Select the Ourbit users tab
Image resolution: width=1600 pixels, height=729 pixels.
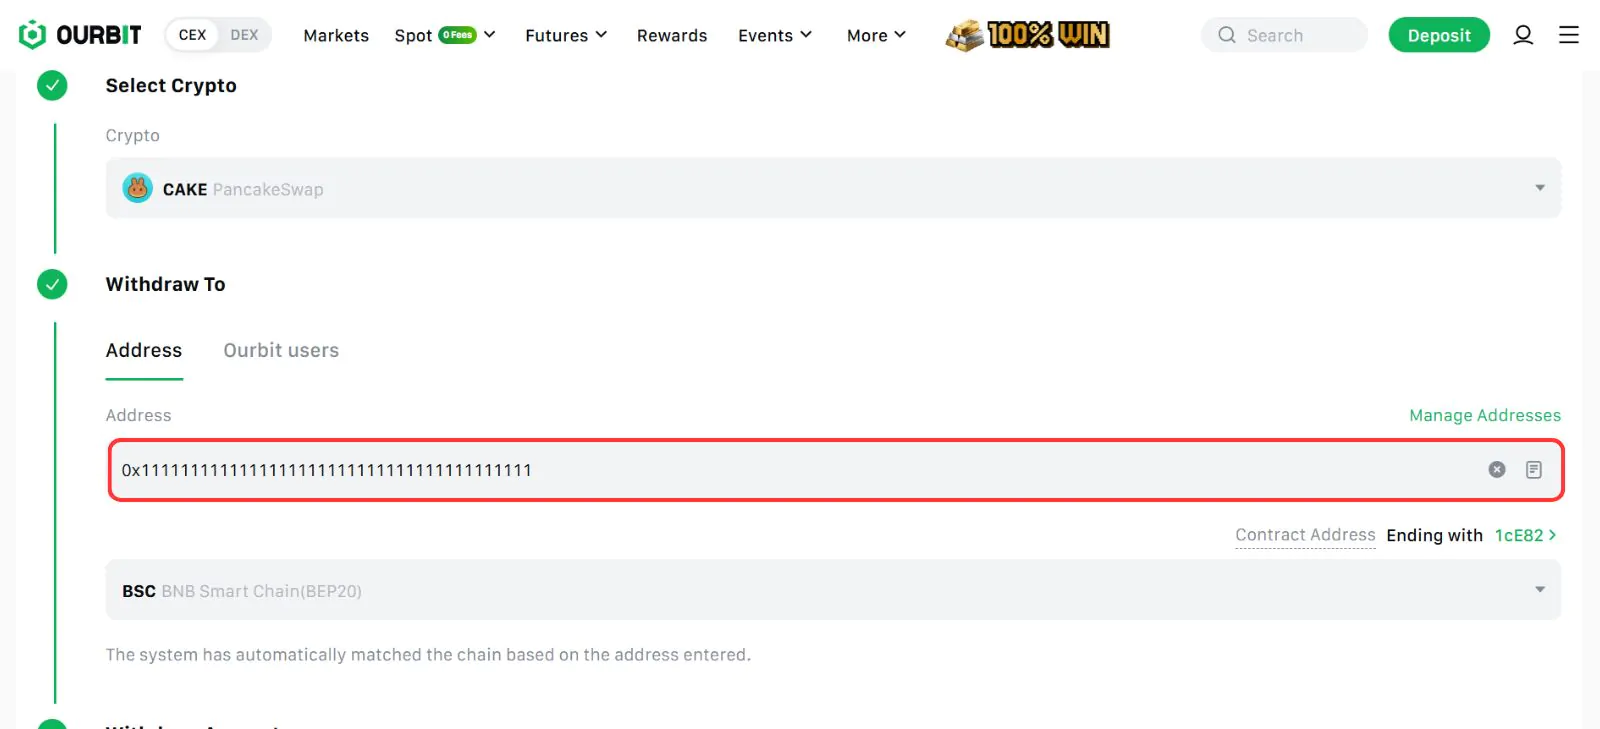click(x=281, y=350)
